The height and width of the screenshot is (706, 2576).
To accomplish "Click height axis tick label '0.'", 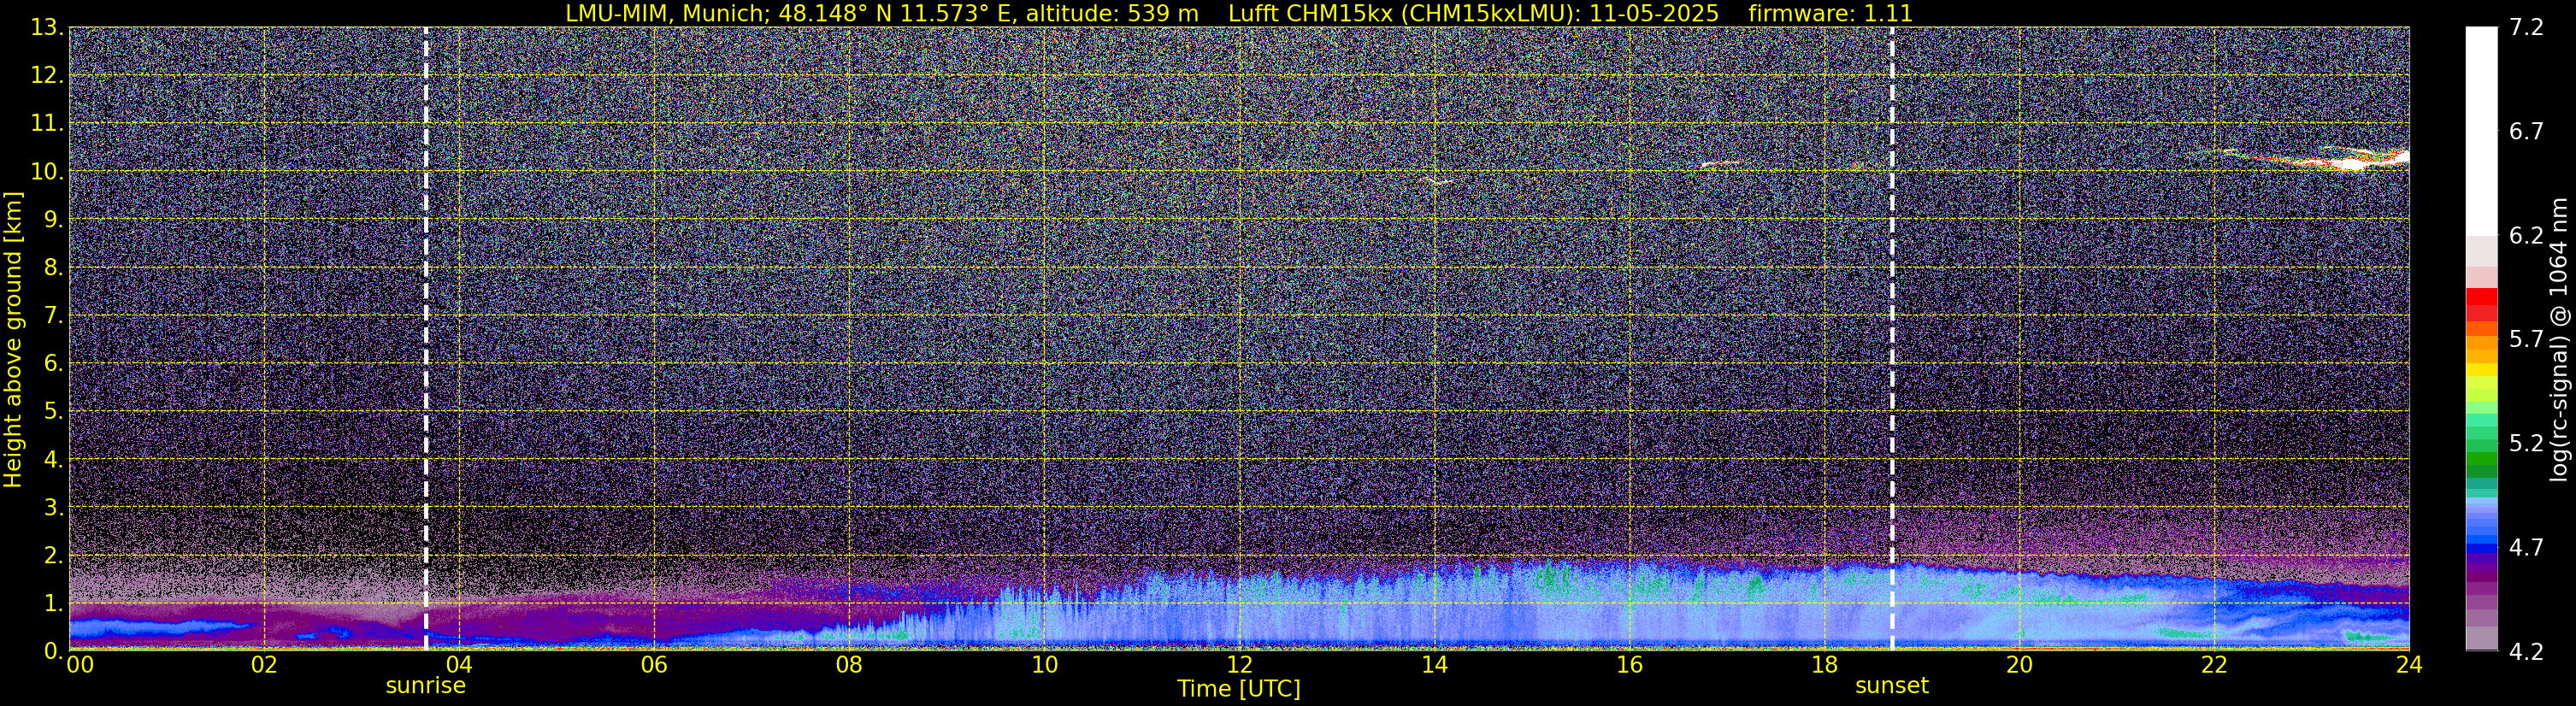I will click(x=54, y=651).
